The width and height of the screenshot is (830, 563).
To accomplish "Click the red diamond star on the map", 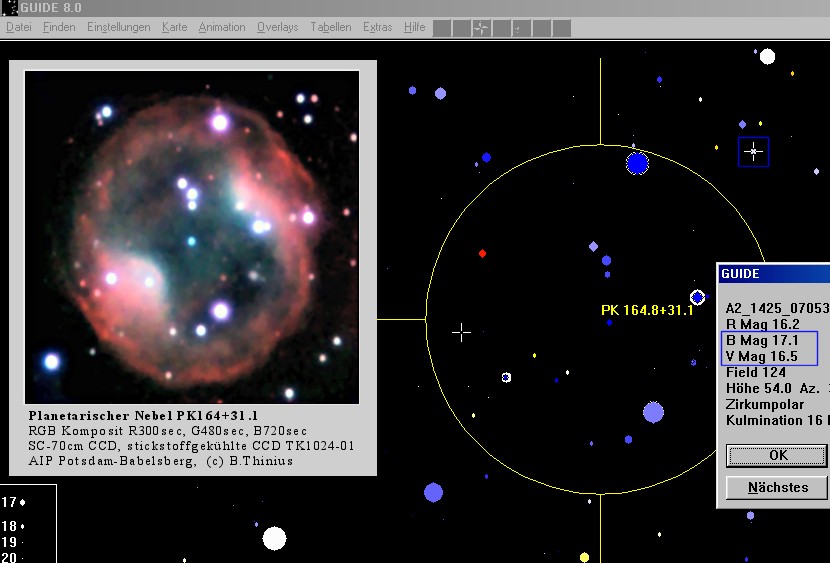I will [482, 254].
